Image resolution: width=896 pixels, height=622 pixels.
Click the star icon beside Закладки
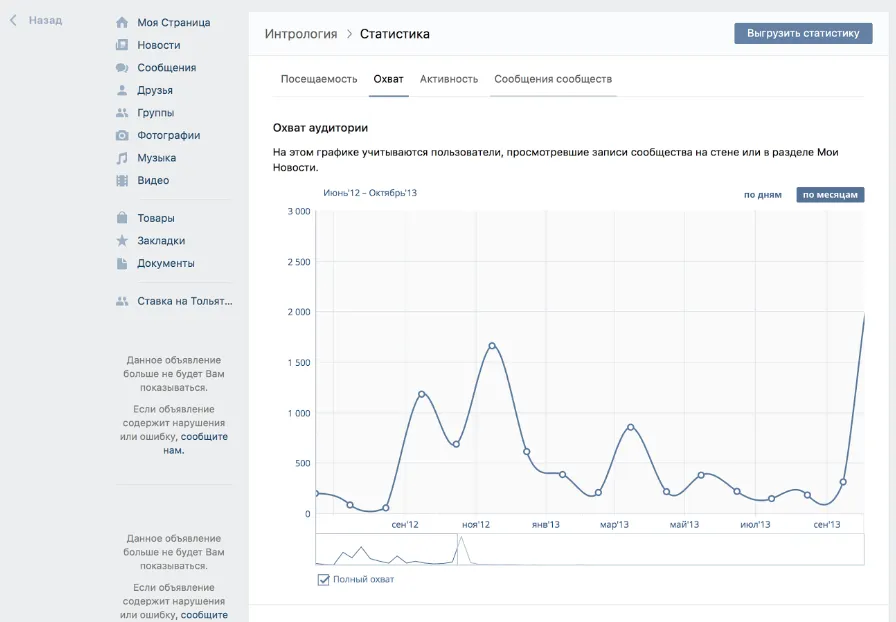(122, 241)
